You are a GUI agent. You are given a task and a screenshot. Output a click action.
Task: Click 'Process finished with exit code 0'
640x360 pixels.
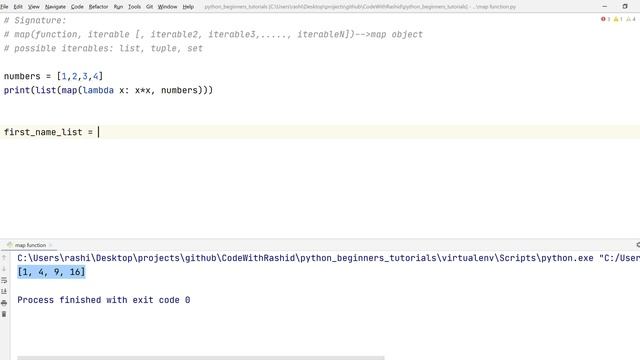(x=104, y=300)
